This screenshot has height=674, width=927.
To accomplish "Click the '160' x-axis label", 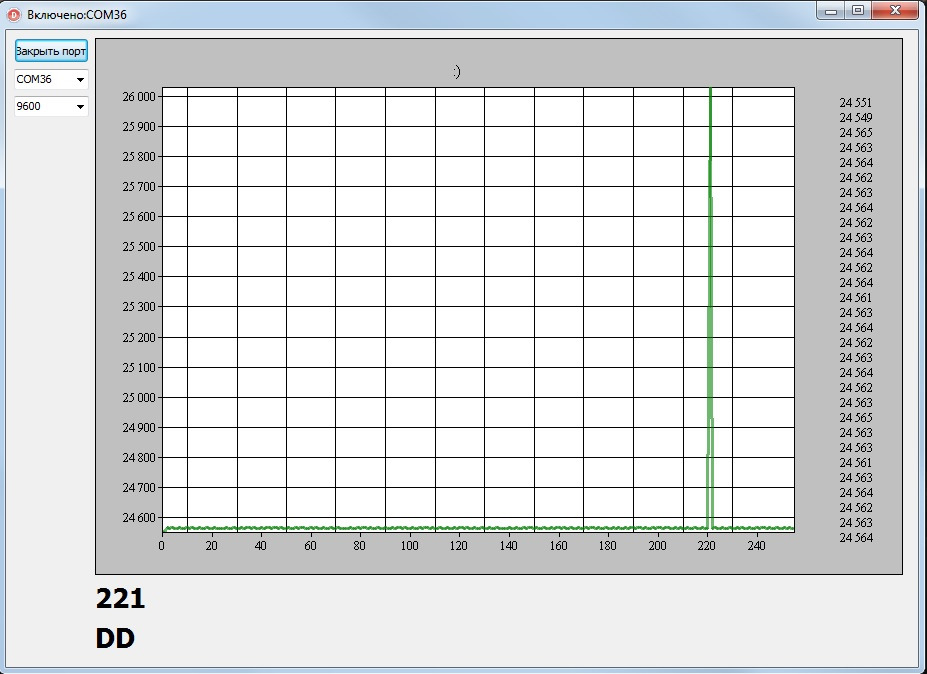I will coord(558,546).
